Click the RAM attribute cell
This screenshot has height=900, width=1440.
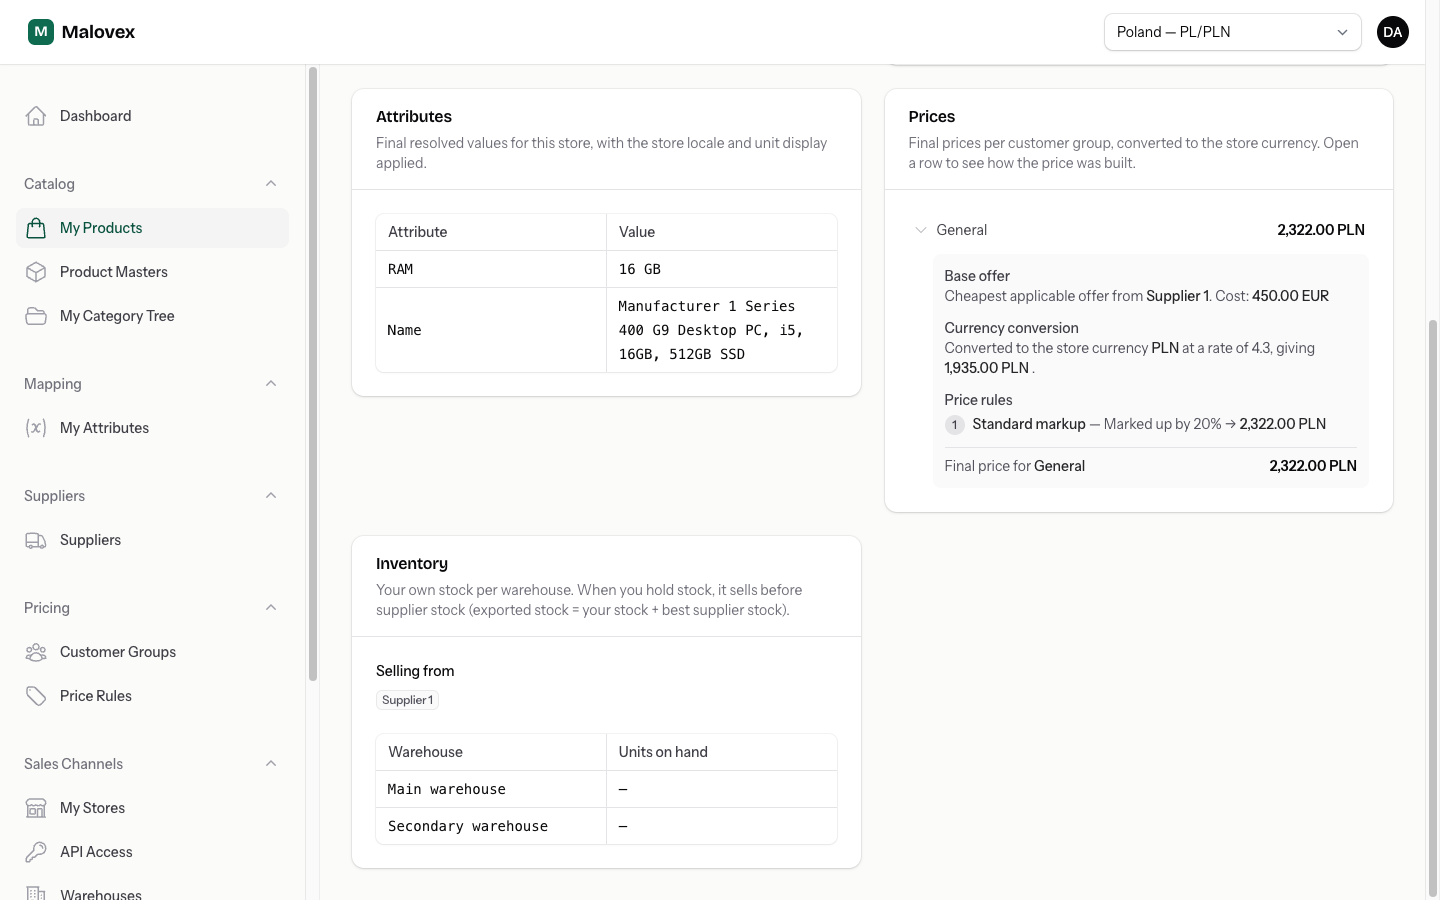(x=491, y=269)
